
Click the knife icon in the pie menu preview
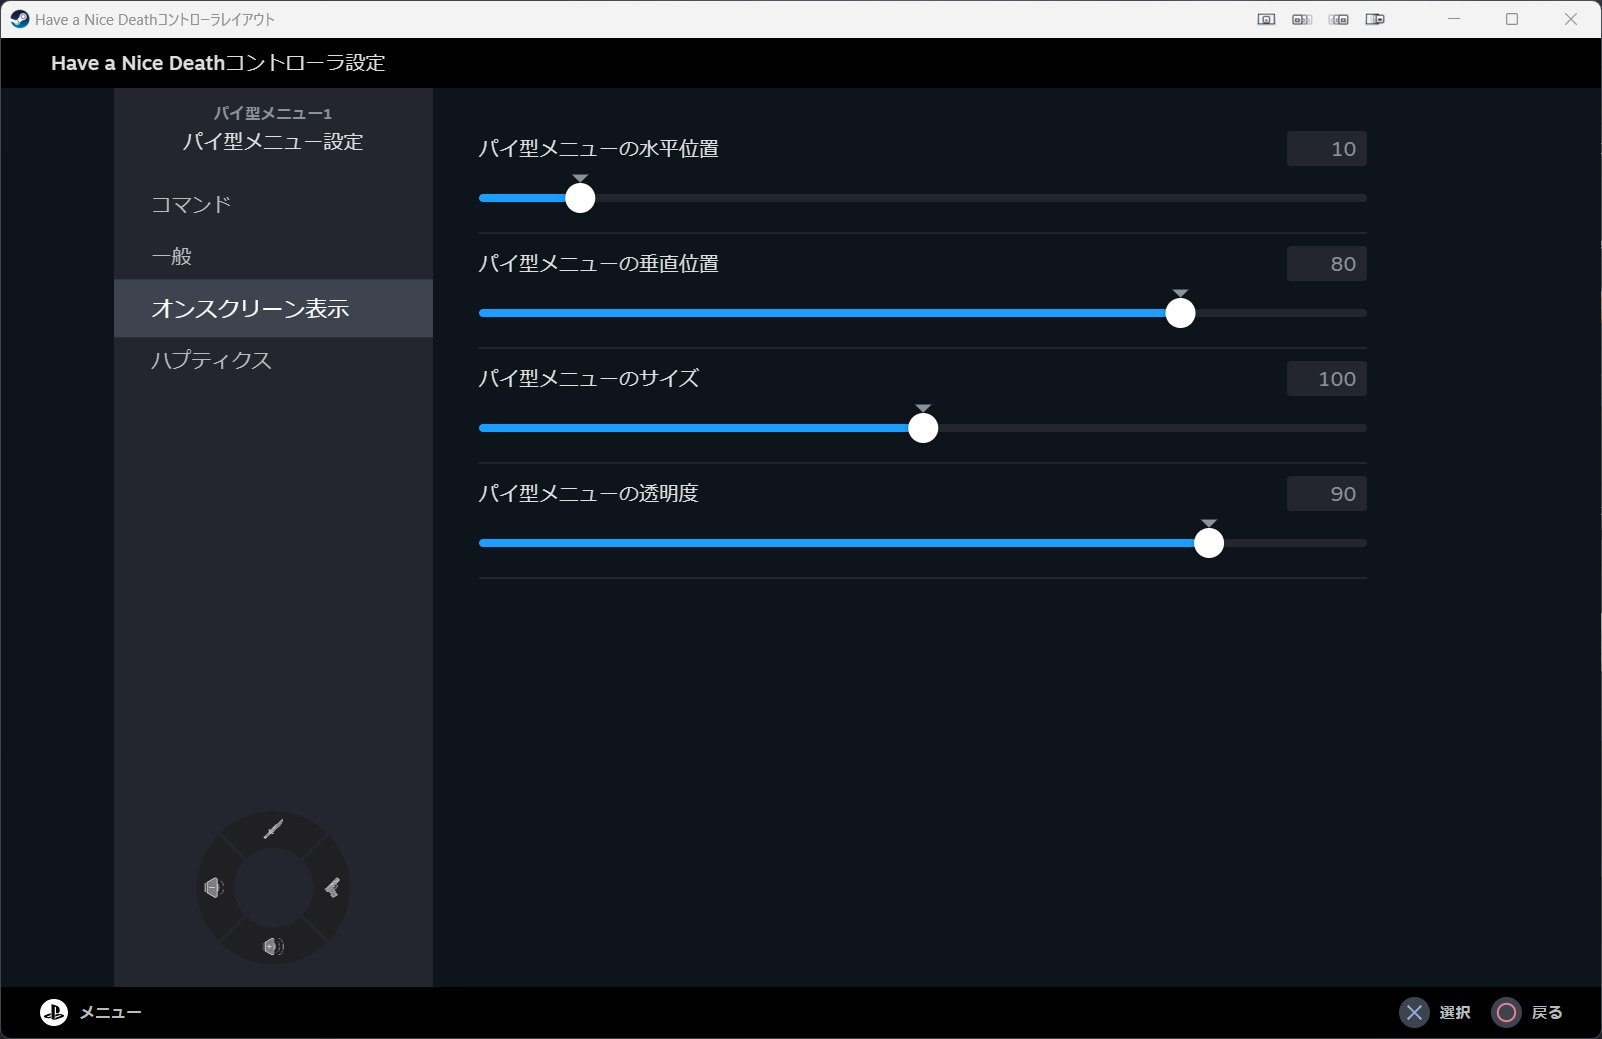pos(273,829)
